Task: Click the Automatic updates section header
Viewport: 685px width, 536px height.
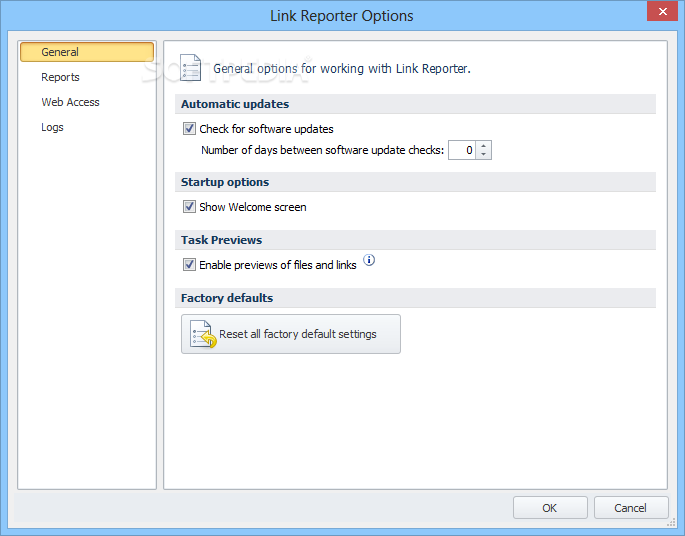Action: [415, 104]
